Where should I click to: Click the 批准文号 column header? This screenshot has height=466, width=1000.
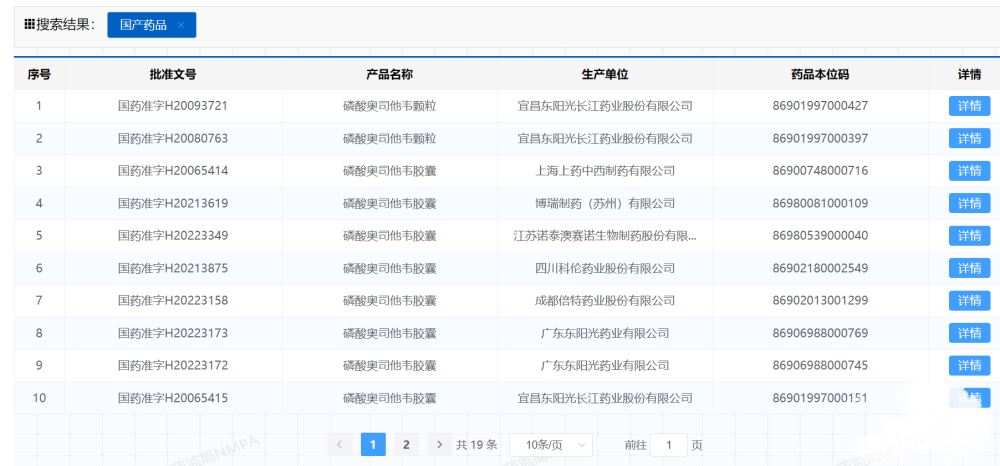pos(173,75)
